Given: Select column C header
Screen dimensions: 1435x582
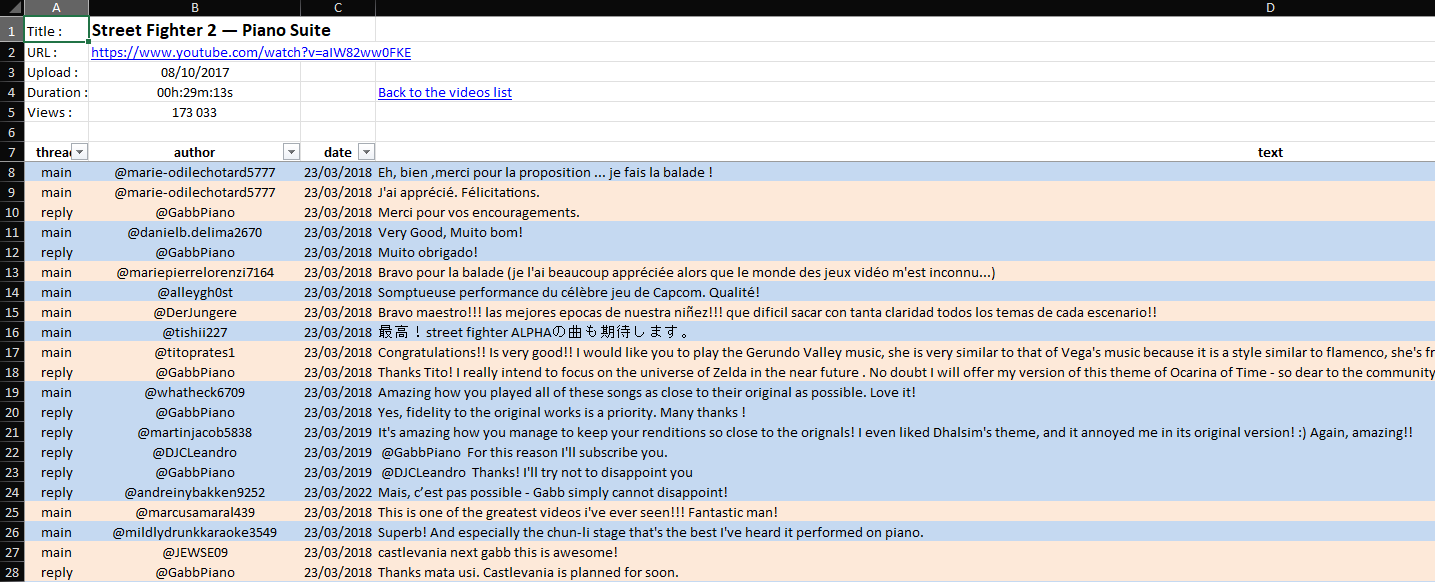Looking at the screenshot, I should pos(338,8).
